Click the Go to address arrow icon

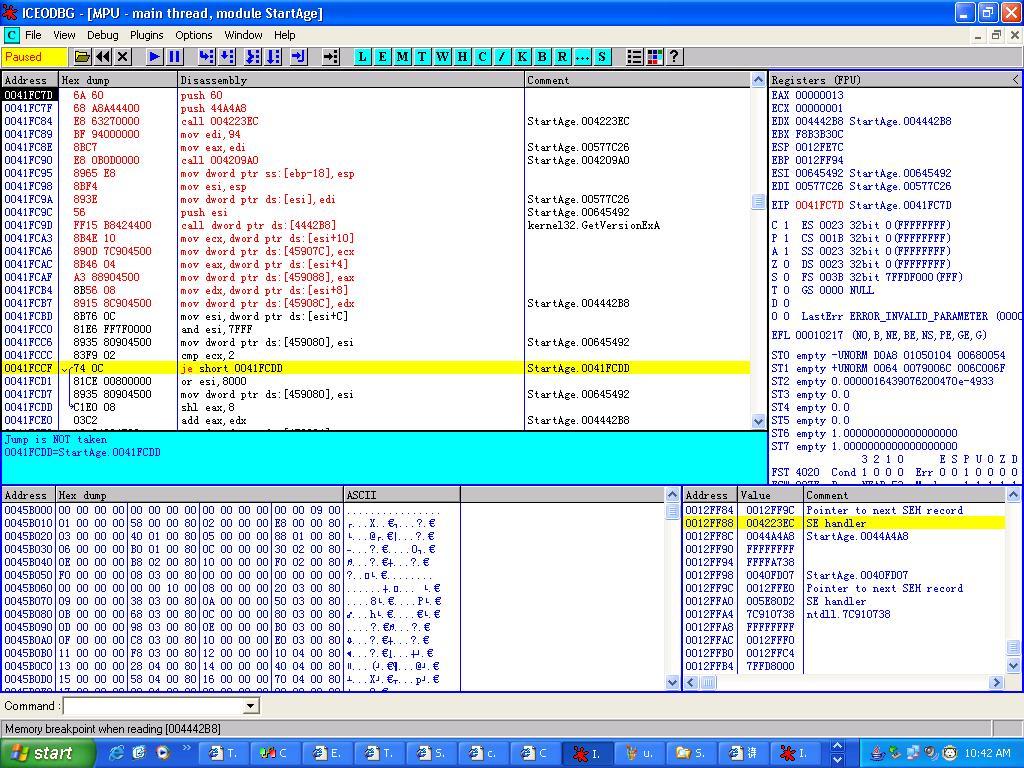click(x=330, y=57)
